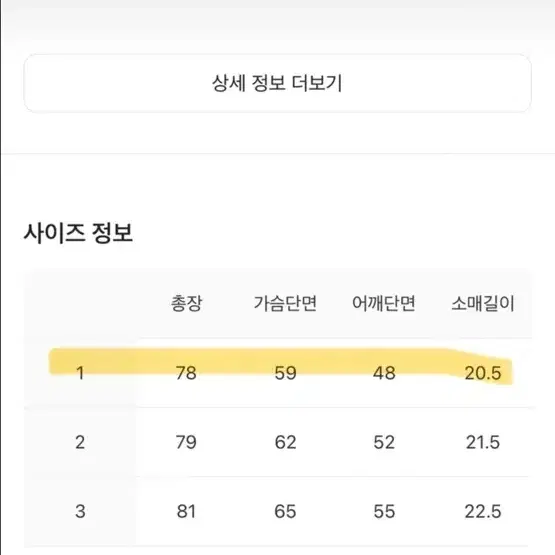Choose the size 2 row label
The height and width of the screenshot is (555, 555).
80,442
